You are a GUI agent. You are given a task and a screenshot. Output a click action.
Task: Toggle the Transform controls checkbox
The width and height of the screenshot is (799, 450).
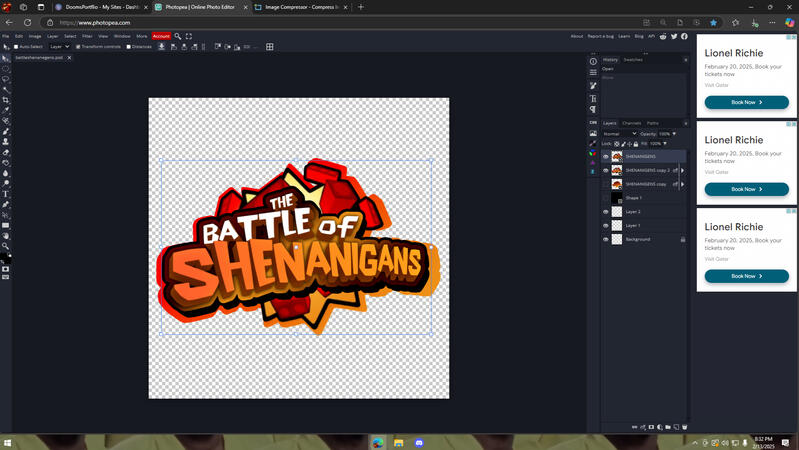coord(78,47)
